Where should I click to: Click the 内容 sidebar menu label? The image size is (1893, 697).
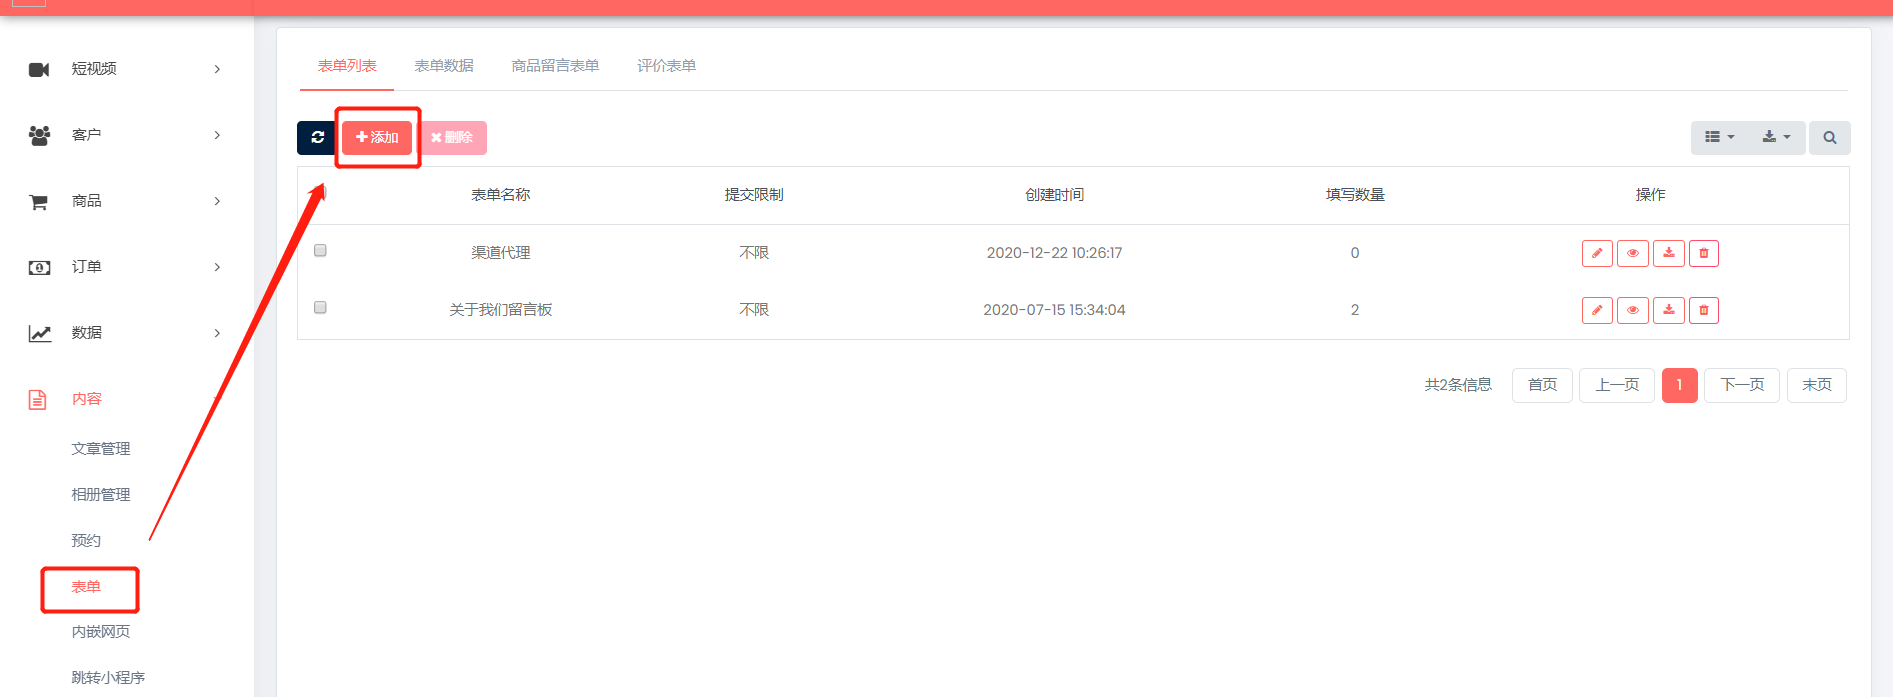click(87, 399)
